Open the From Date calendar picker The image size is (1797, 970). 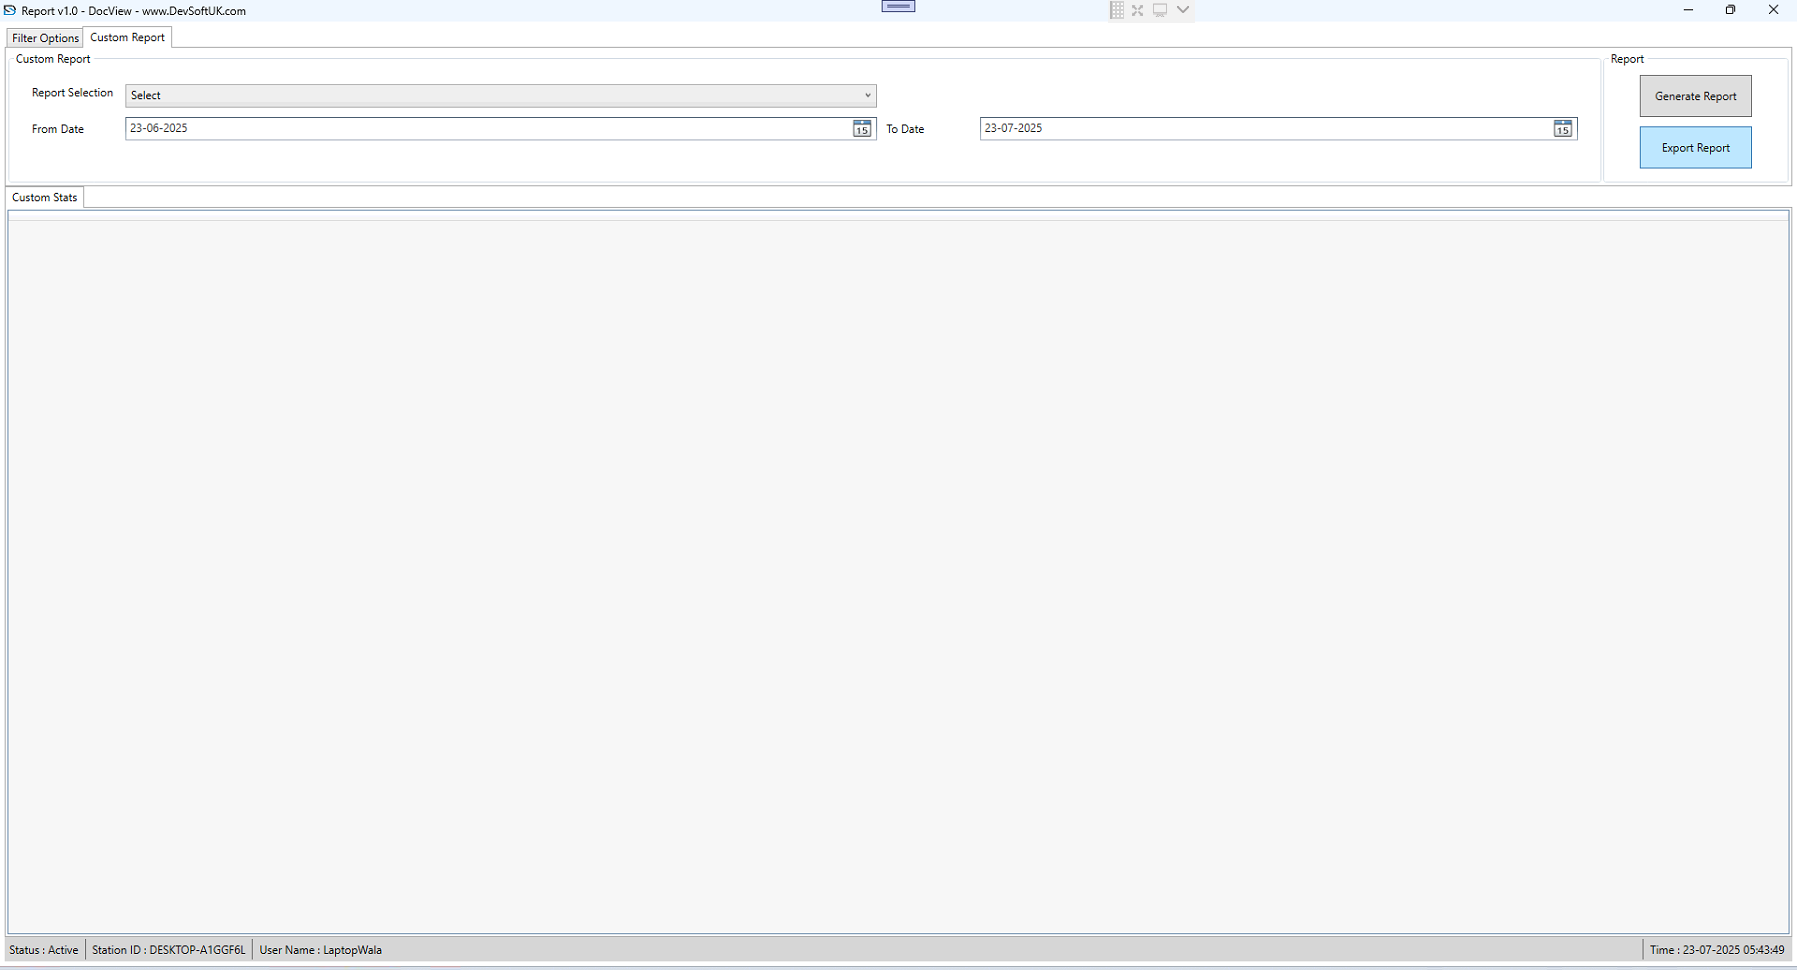861,129
